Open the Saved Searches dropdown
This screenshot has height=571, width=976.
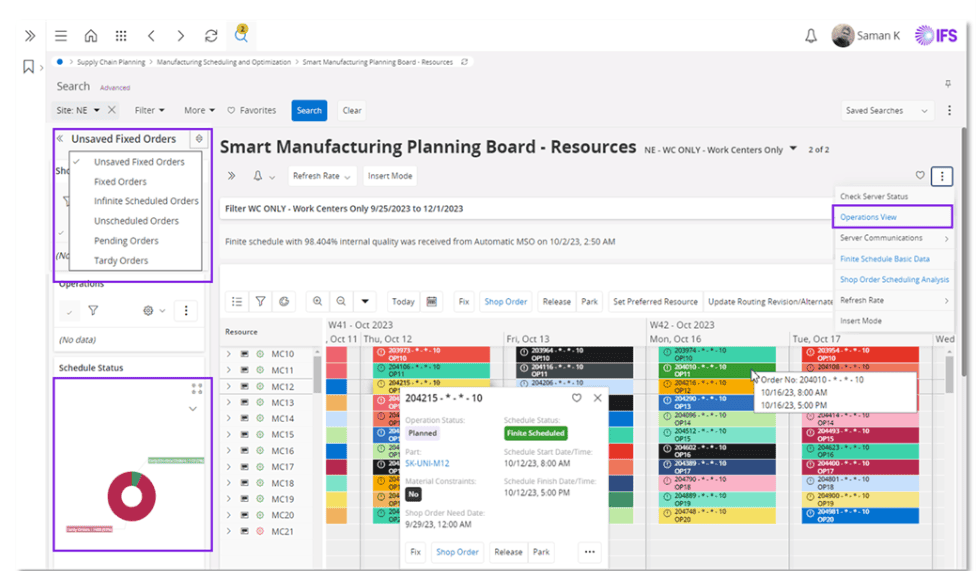point(887,111)
